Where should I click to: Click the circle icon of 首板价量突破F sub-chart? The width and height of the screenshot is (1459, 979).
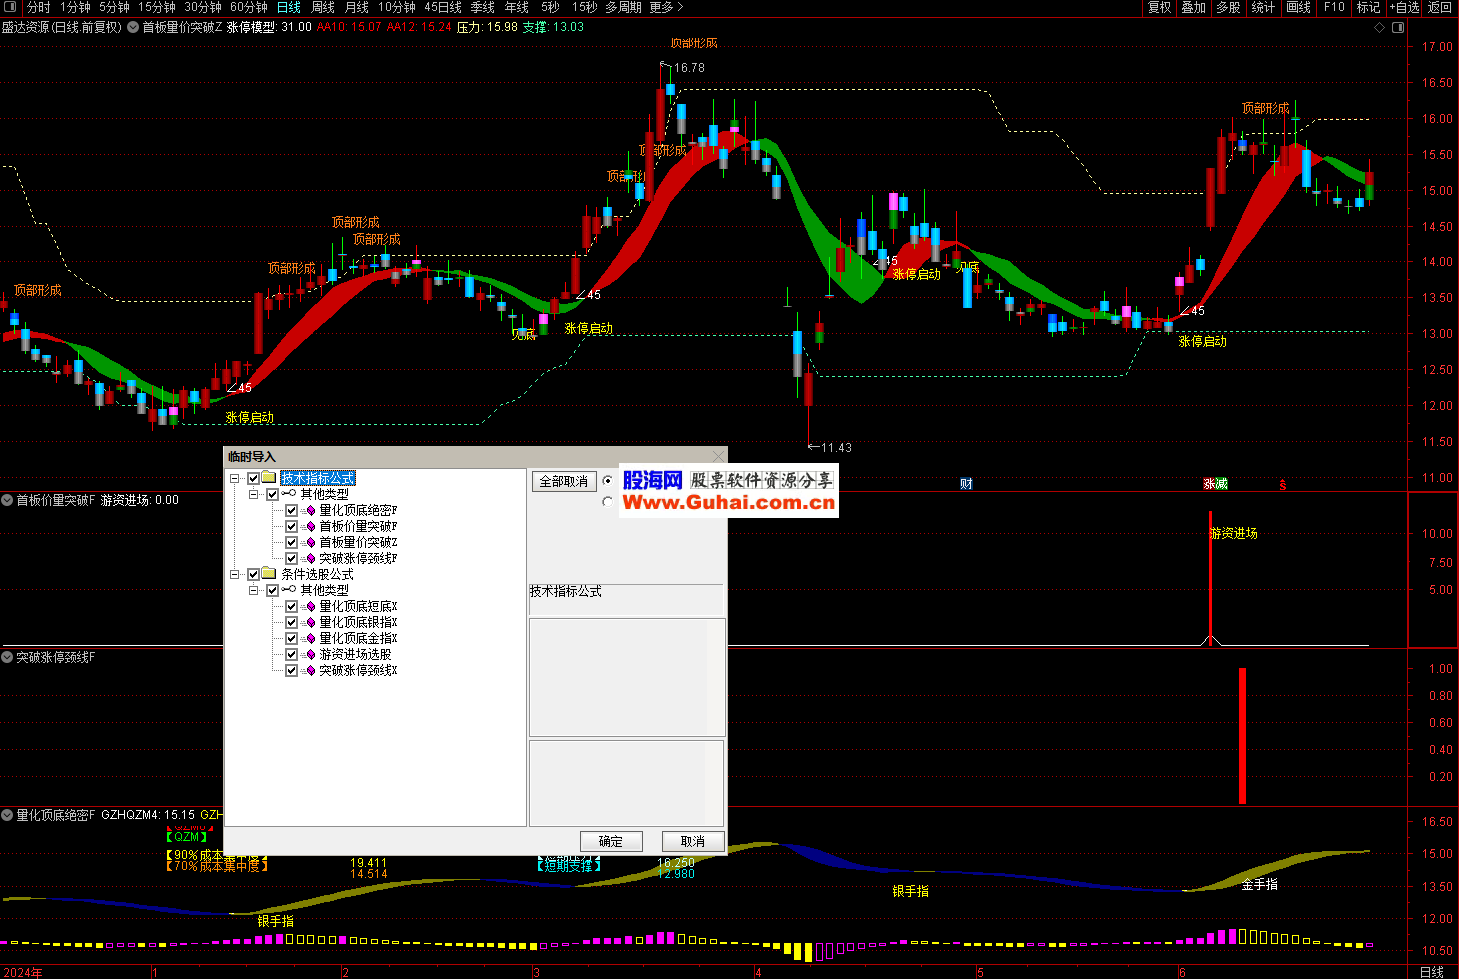pos(7,500)
